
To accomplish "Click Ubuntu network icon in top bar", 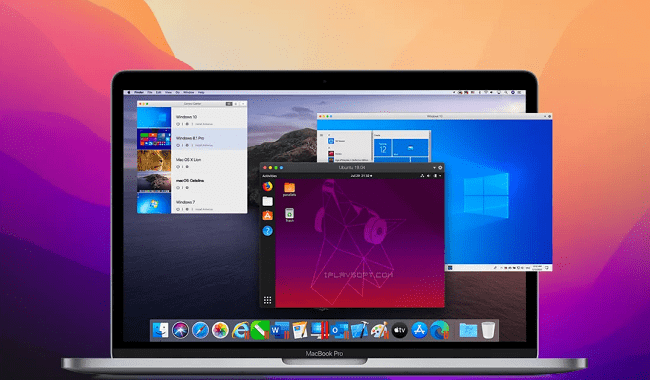I will [422, 176].
